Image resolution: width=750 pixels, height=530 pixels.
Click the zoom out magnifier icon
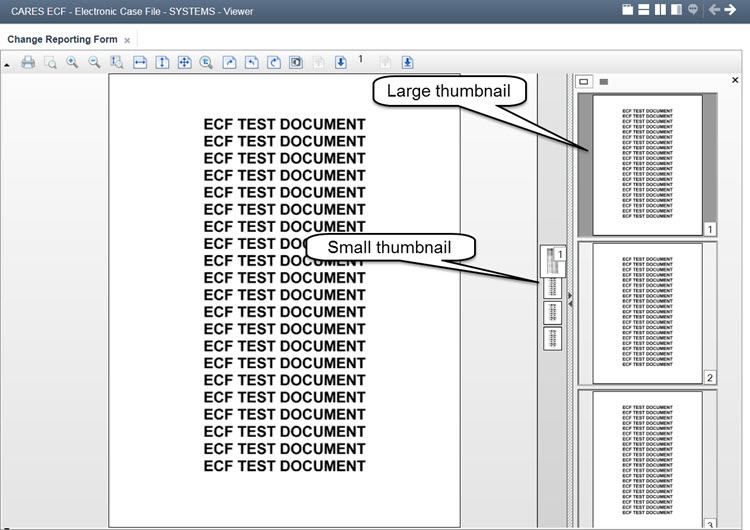click(x=94, y=62)
